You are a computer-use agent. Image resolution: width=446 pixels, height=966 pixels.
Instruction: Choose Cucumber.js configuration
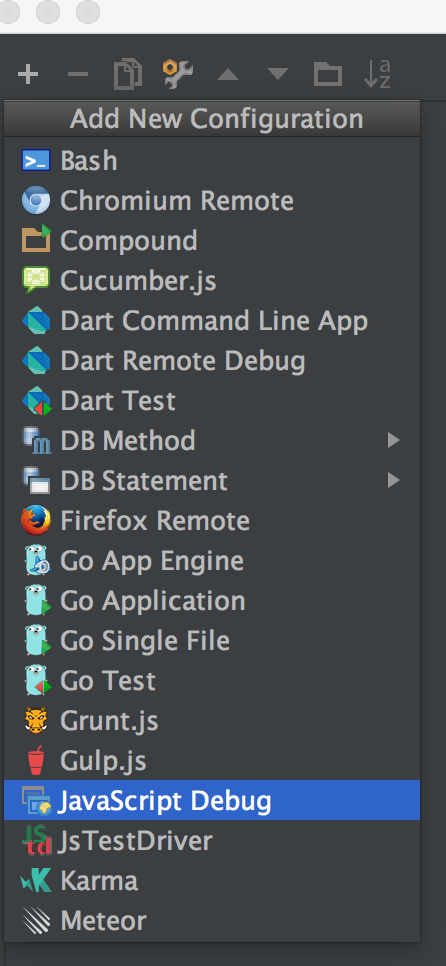click(x=212, y=280)
